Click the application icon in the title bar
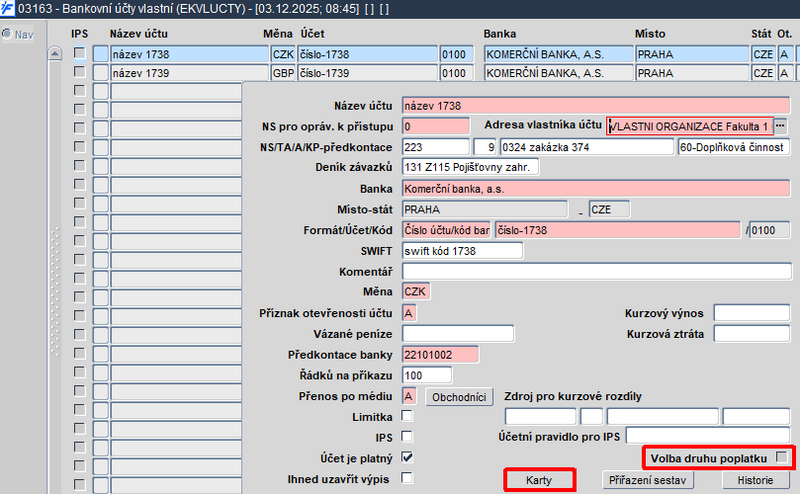The height and width of the screenshot is (494, 800). tap(7, 9)
